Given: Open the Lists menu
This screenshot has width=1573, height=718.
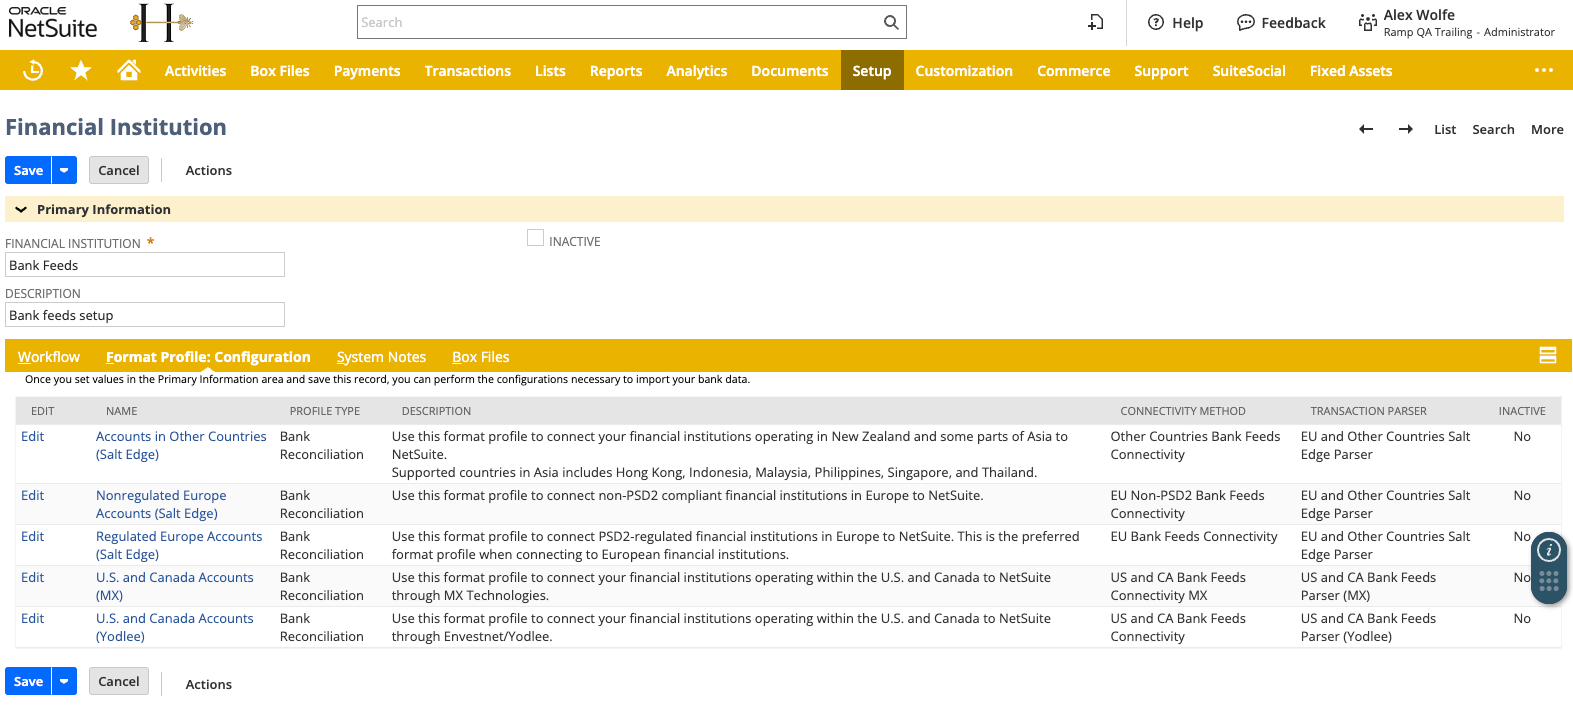Looking at the screenshot, I should (x=550, y=70).
